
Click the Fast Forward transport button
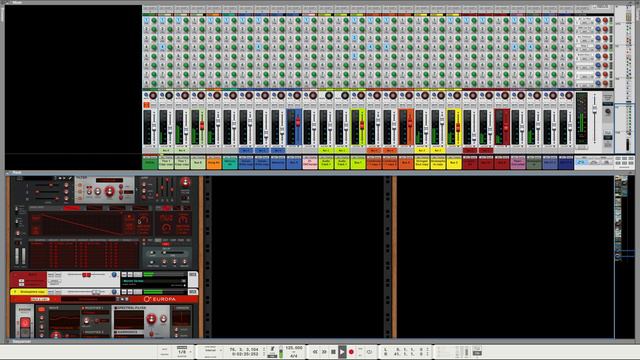[324, 351]
